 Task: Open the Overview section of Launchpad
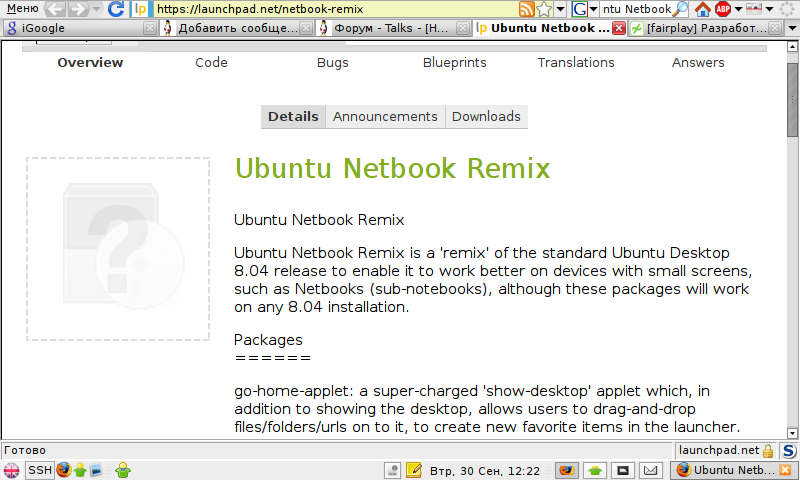pos(90,63)
